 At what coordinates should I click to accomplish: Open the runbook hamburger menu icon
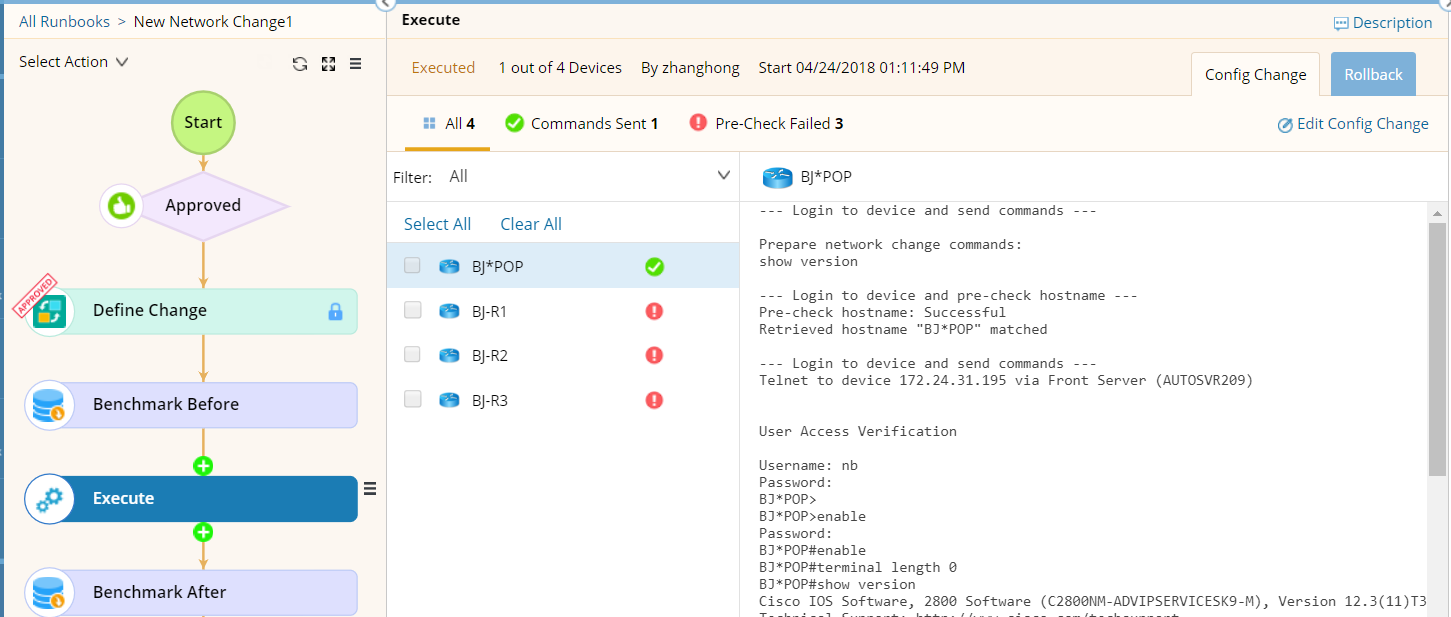point(355,64)
